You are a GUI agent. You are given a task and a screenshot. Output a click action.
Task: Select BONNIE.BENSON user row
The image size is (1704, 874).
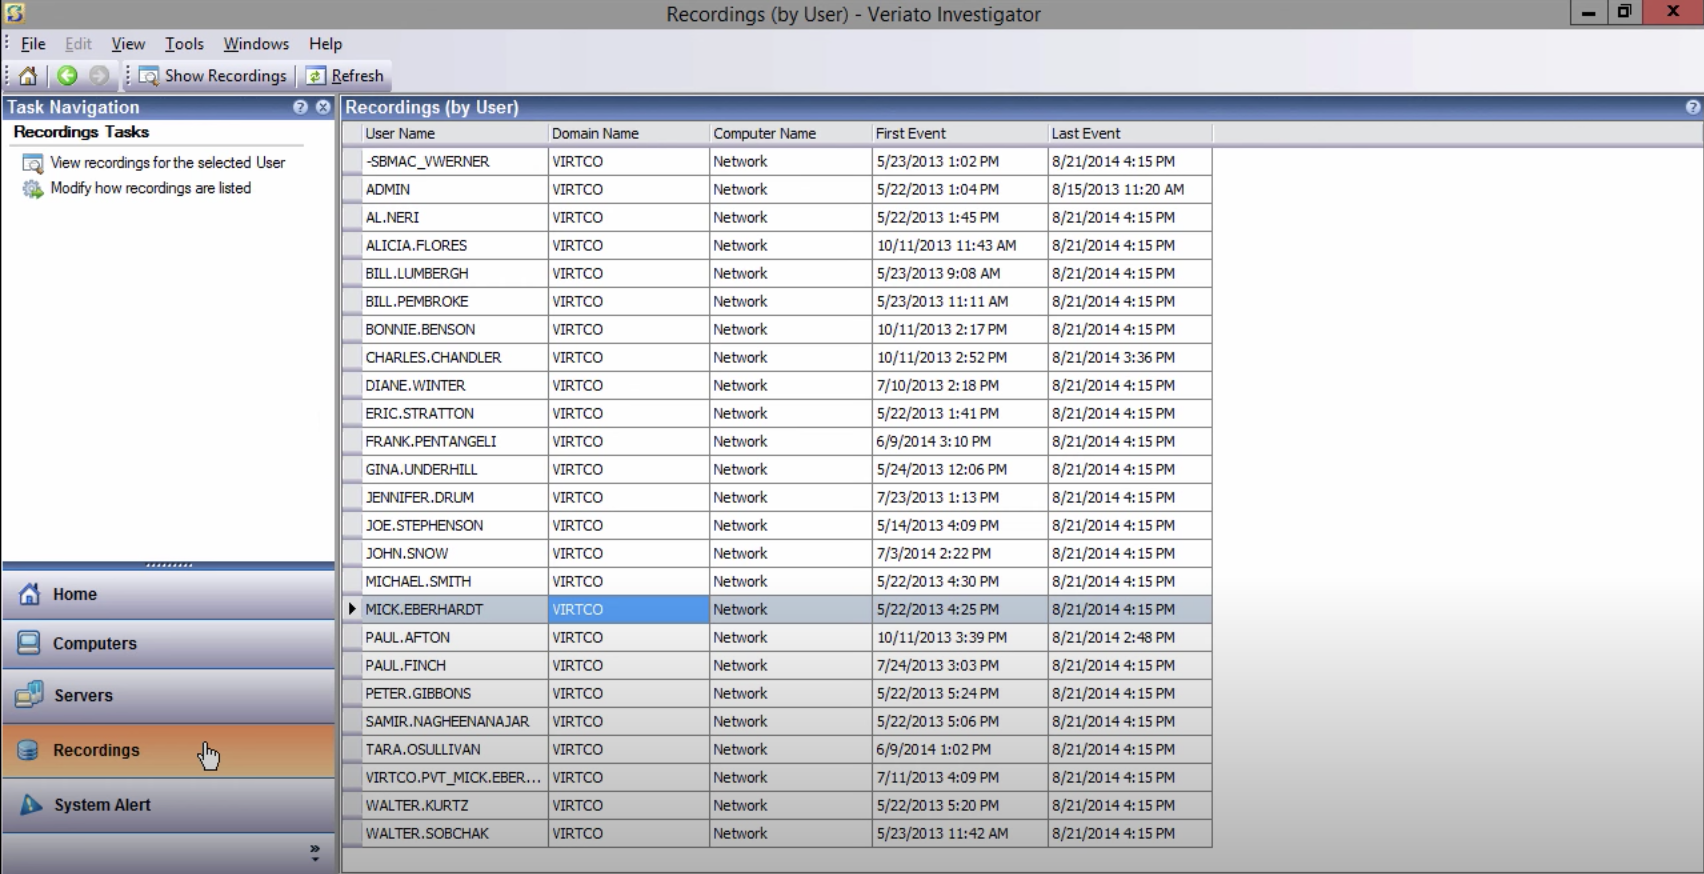point(777,329)
